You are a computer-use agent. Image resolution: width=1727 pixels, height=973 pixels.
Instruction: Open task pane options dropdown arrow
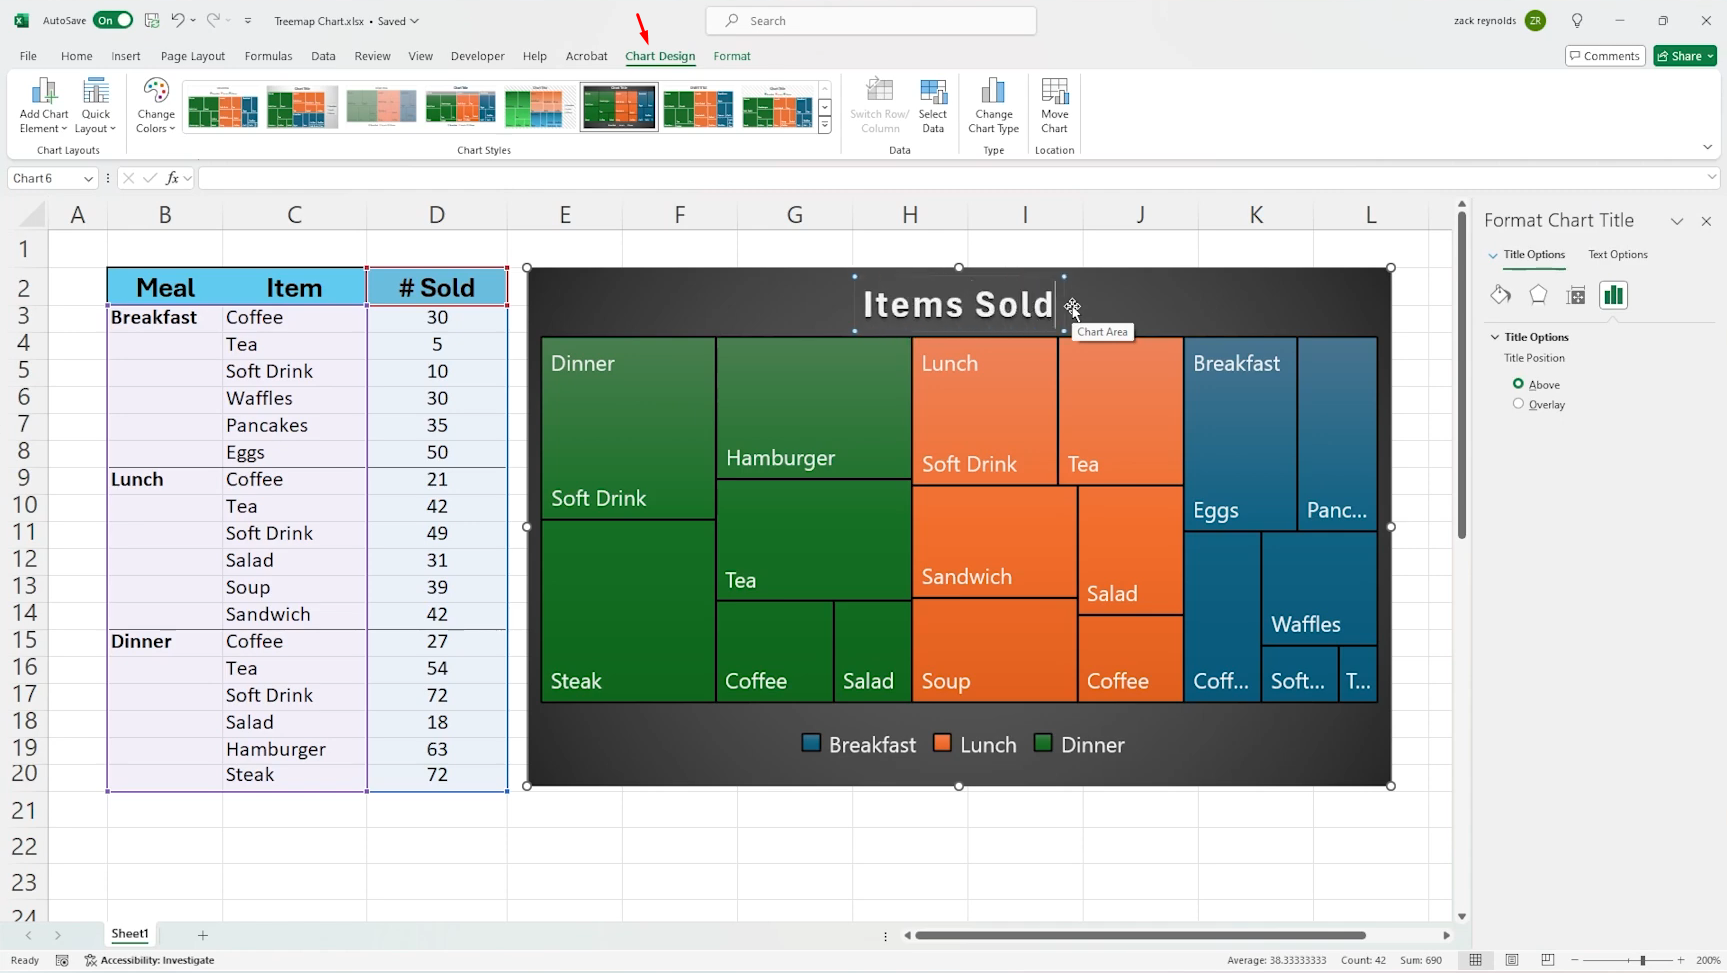click(x=1677, y=221)
